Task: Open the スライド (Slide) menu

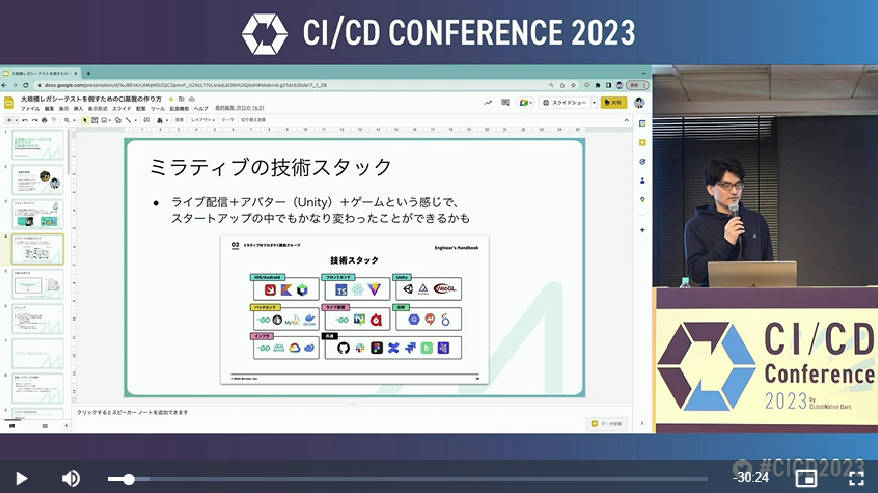Action: 122,109
